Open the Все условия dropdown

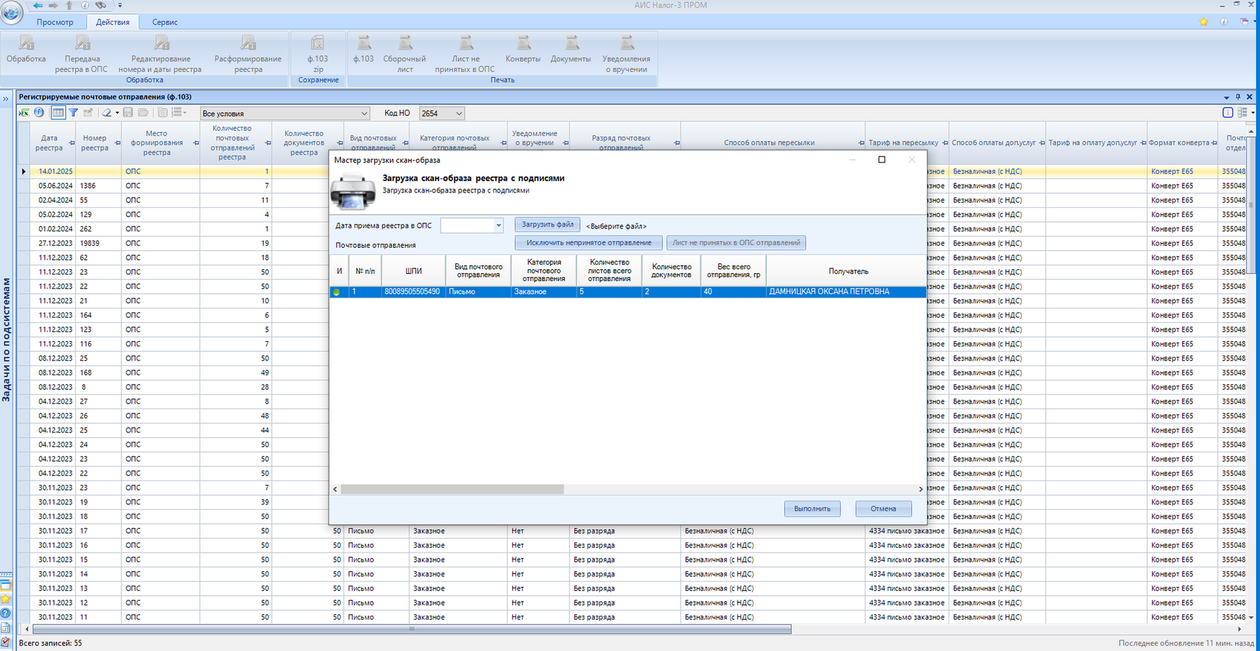pos(364,114)
